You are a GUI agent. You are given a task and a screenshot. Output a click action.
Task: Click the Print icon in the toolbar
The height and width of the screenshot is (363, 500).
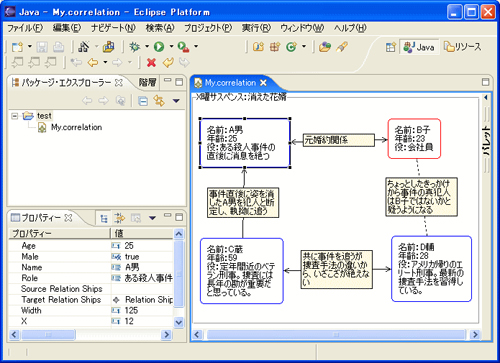[x=59, y=47]
